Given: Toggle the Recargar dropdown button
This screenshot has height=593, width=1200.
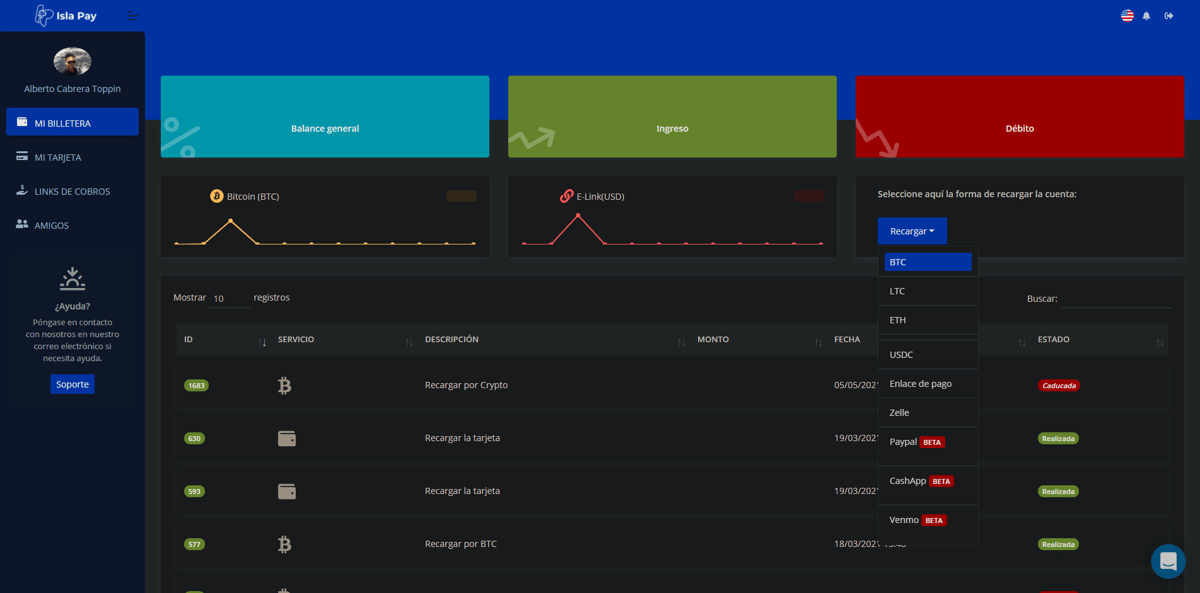Looking at the screenshot, I should (912, 231).
